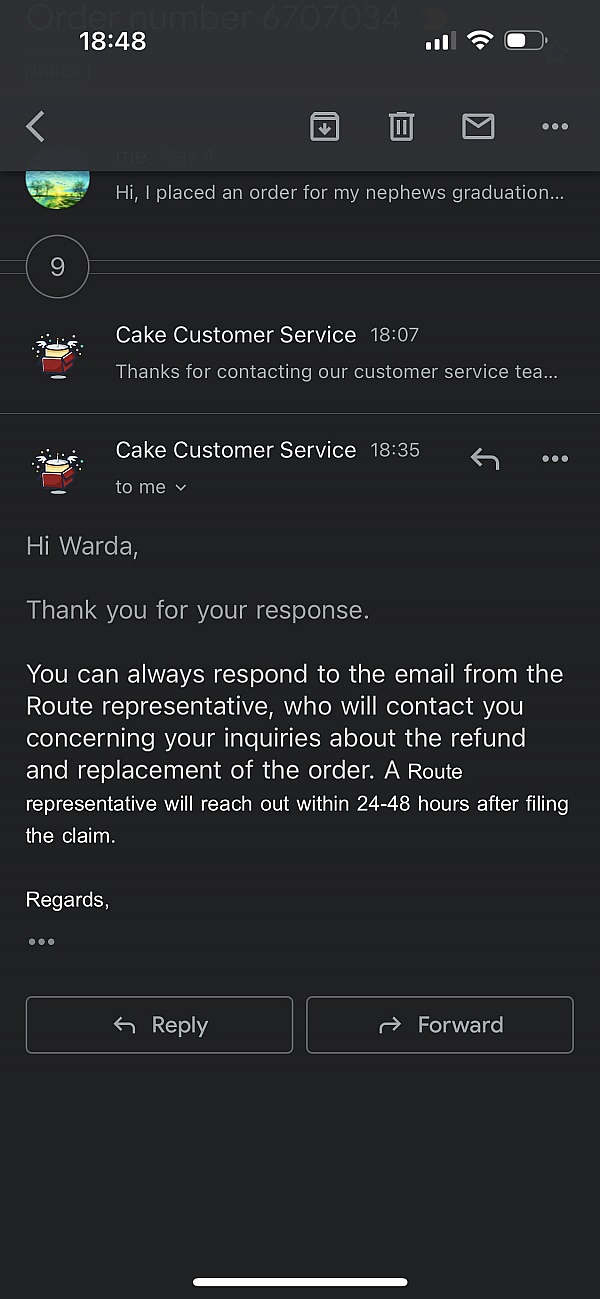The height and width of the screenshot is (1299, 600).
Task: Archive this email conversation
Action: pyautogui.click(x=324, y=126)
